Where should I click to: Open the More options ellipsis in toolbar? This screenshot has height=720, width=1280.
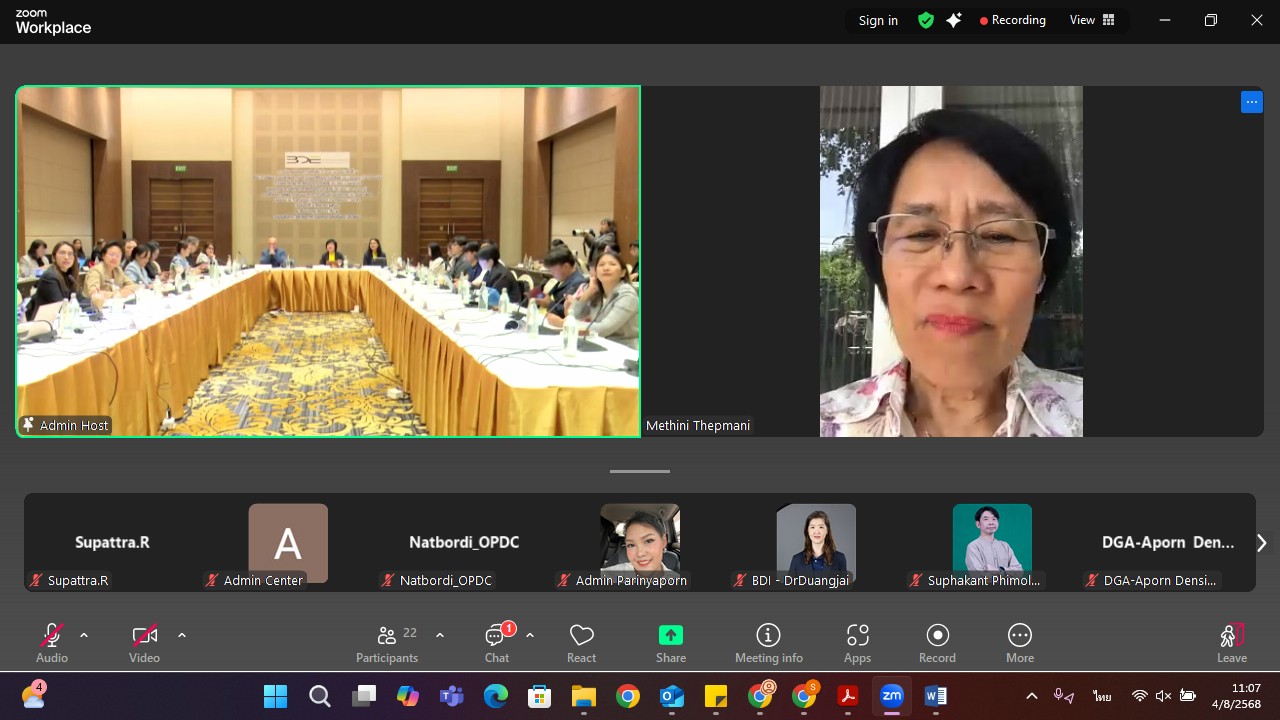(x=1019, y=642)
